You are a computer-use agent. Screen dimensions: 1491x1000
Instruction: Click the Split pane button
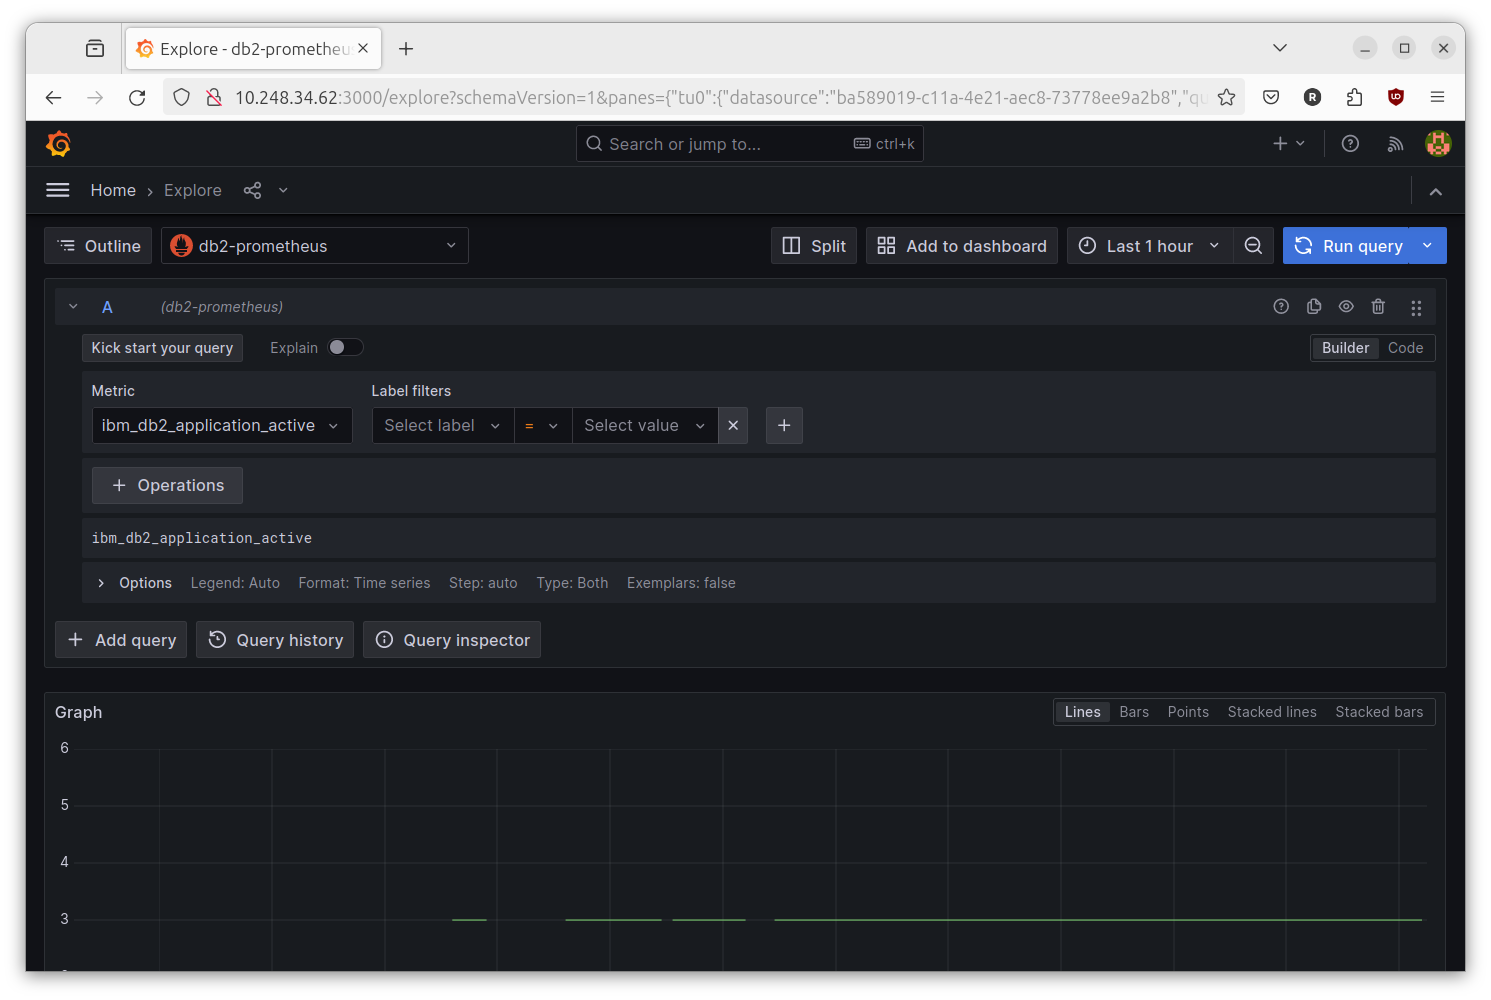pyautogui.click(x=814, y=246)
